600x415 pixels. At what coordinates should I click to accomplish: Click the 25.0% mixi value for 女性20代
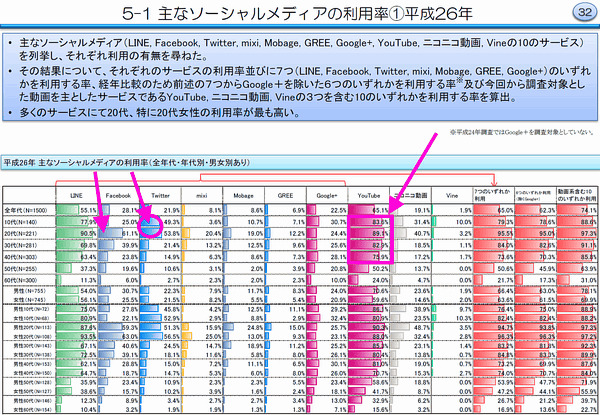[213, 335]
